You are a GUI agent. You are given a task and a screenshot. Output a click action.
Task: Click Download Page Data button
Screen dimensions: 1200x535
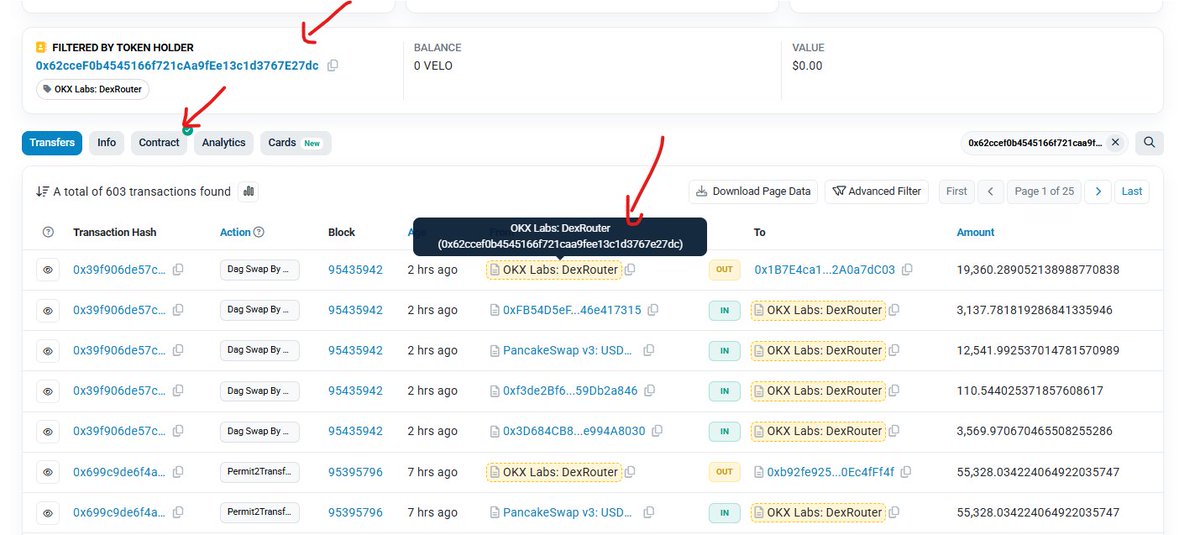pos(754,191)
